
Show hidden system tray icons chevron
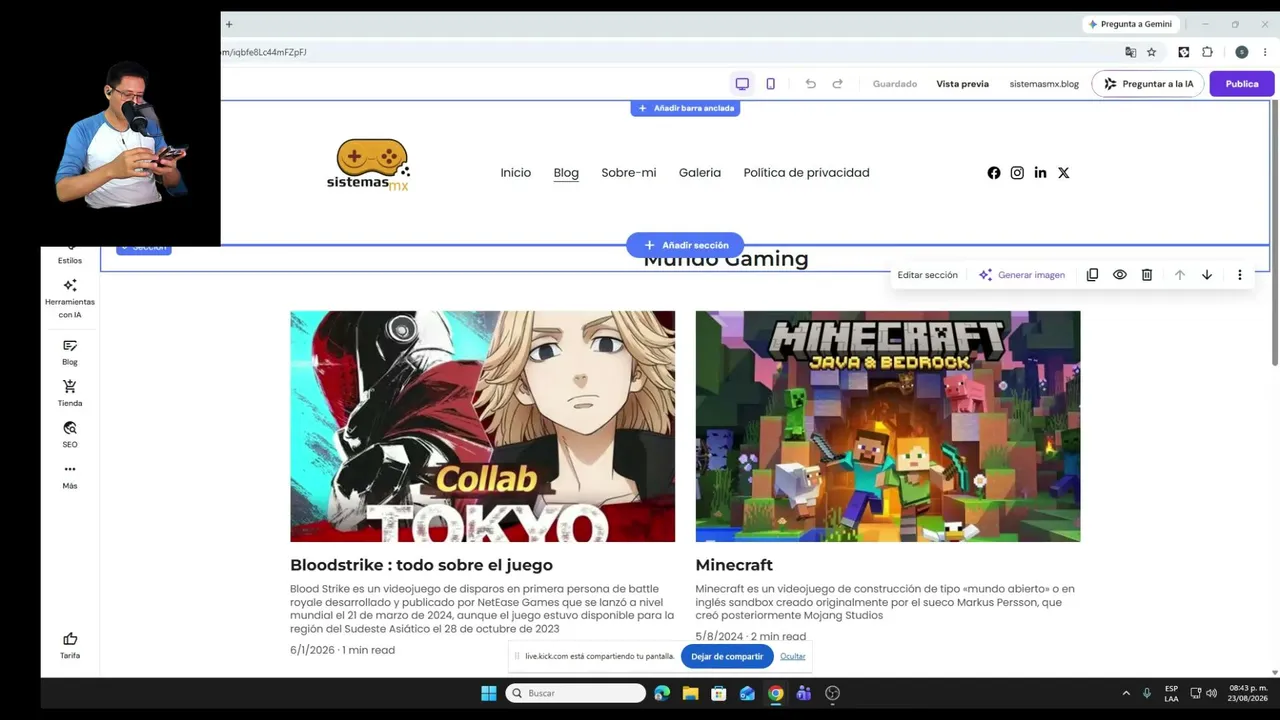coord(1126,693)
